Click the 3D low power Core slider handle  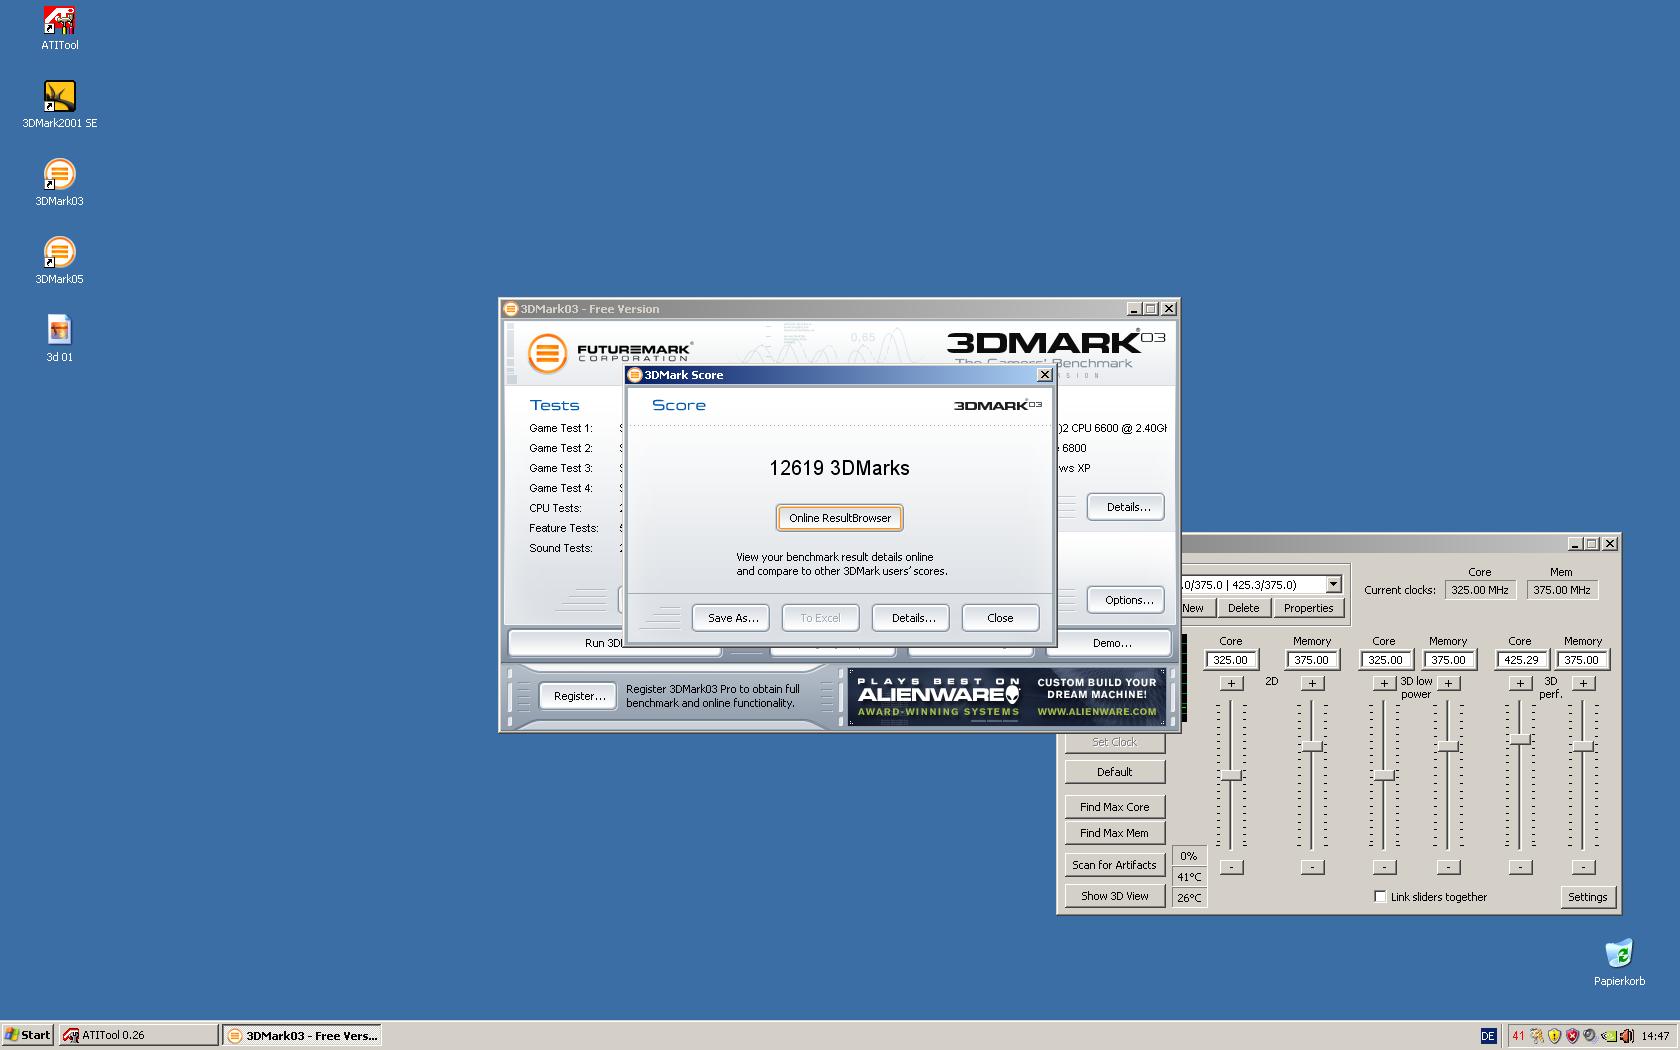(x=1384, y=775)
